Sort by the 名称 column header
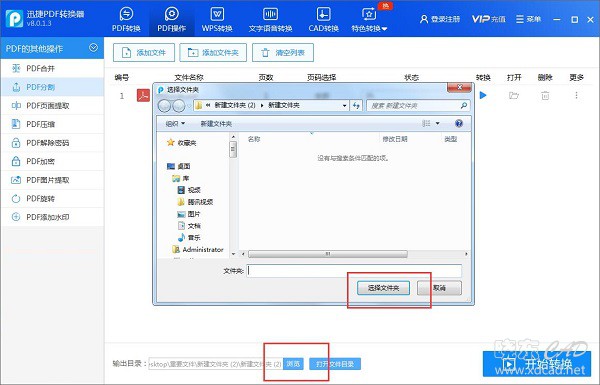 coord(254,139)
